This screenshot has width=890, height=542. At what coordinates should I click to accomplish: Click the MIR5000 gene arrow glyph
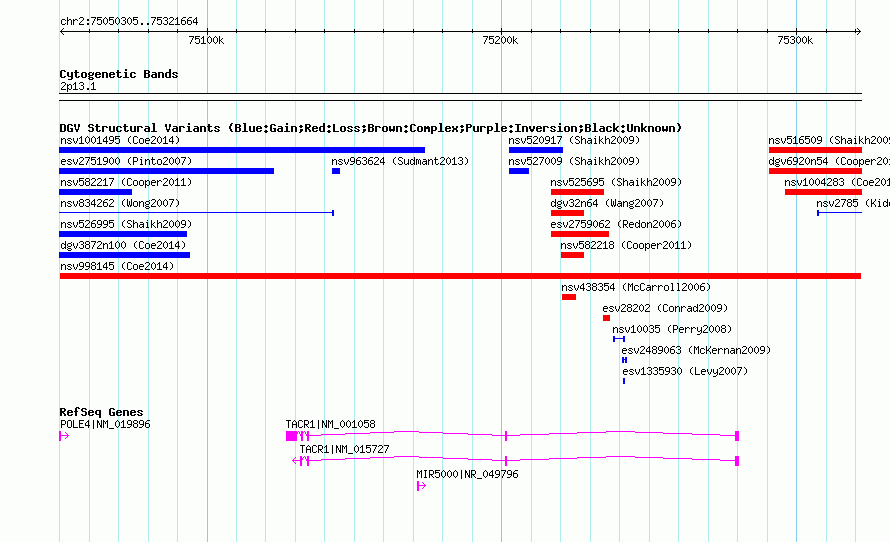[421, 486]
